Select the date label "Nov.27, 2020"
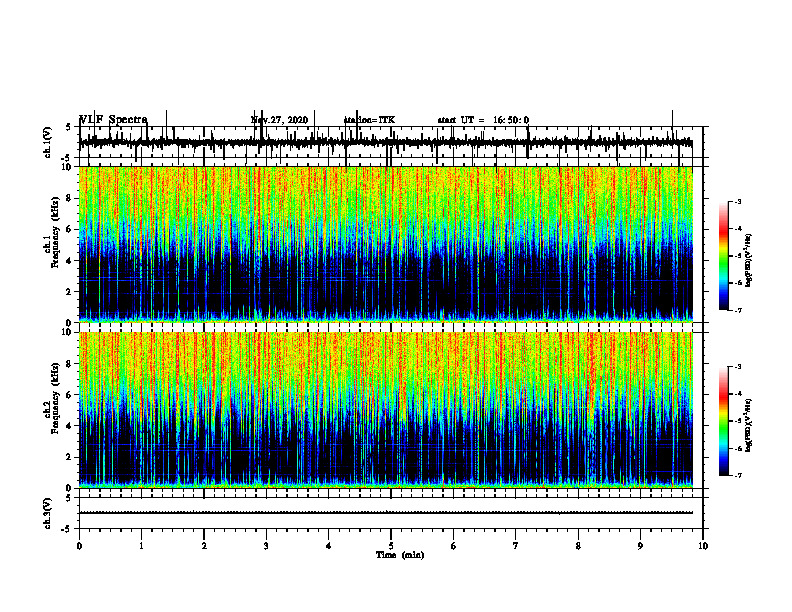The image size is (792, 612). (279, 120)
